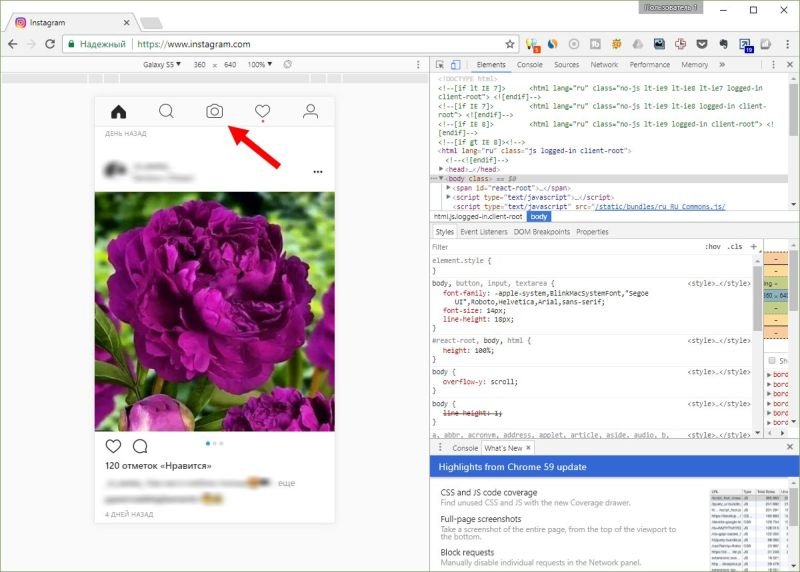Open the Memory tab
The width and height of the screenshot is (800, 572).
694,65
